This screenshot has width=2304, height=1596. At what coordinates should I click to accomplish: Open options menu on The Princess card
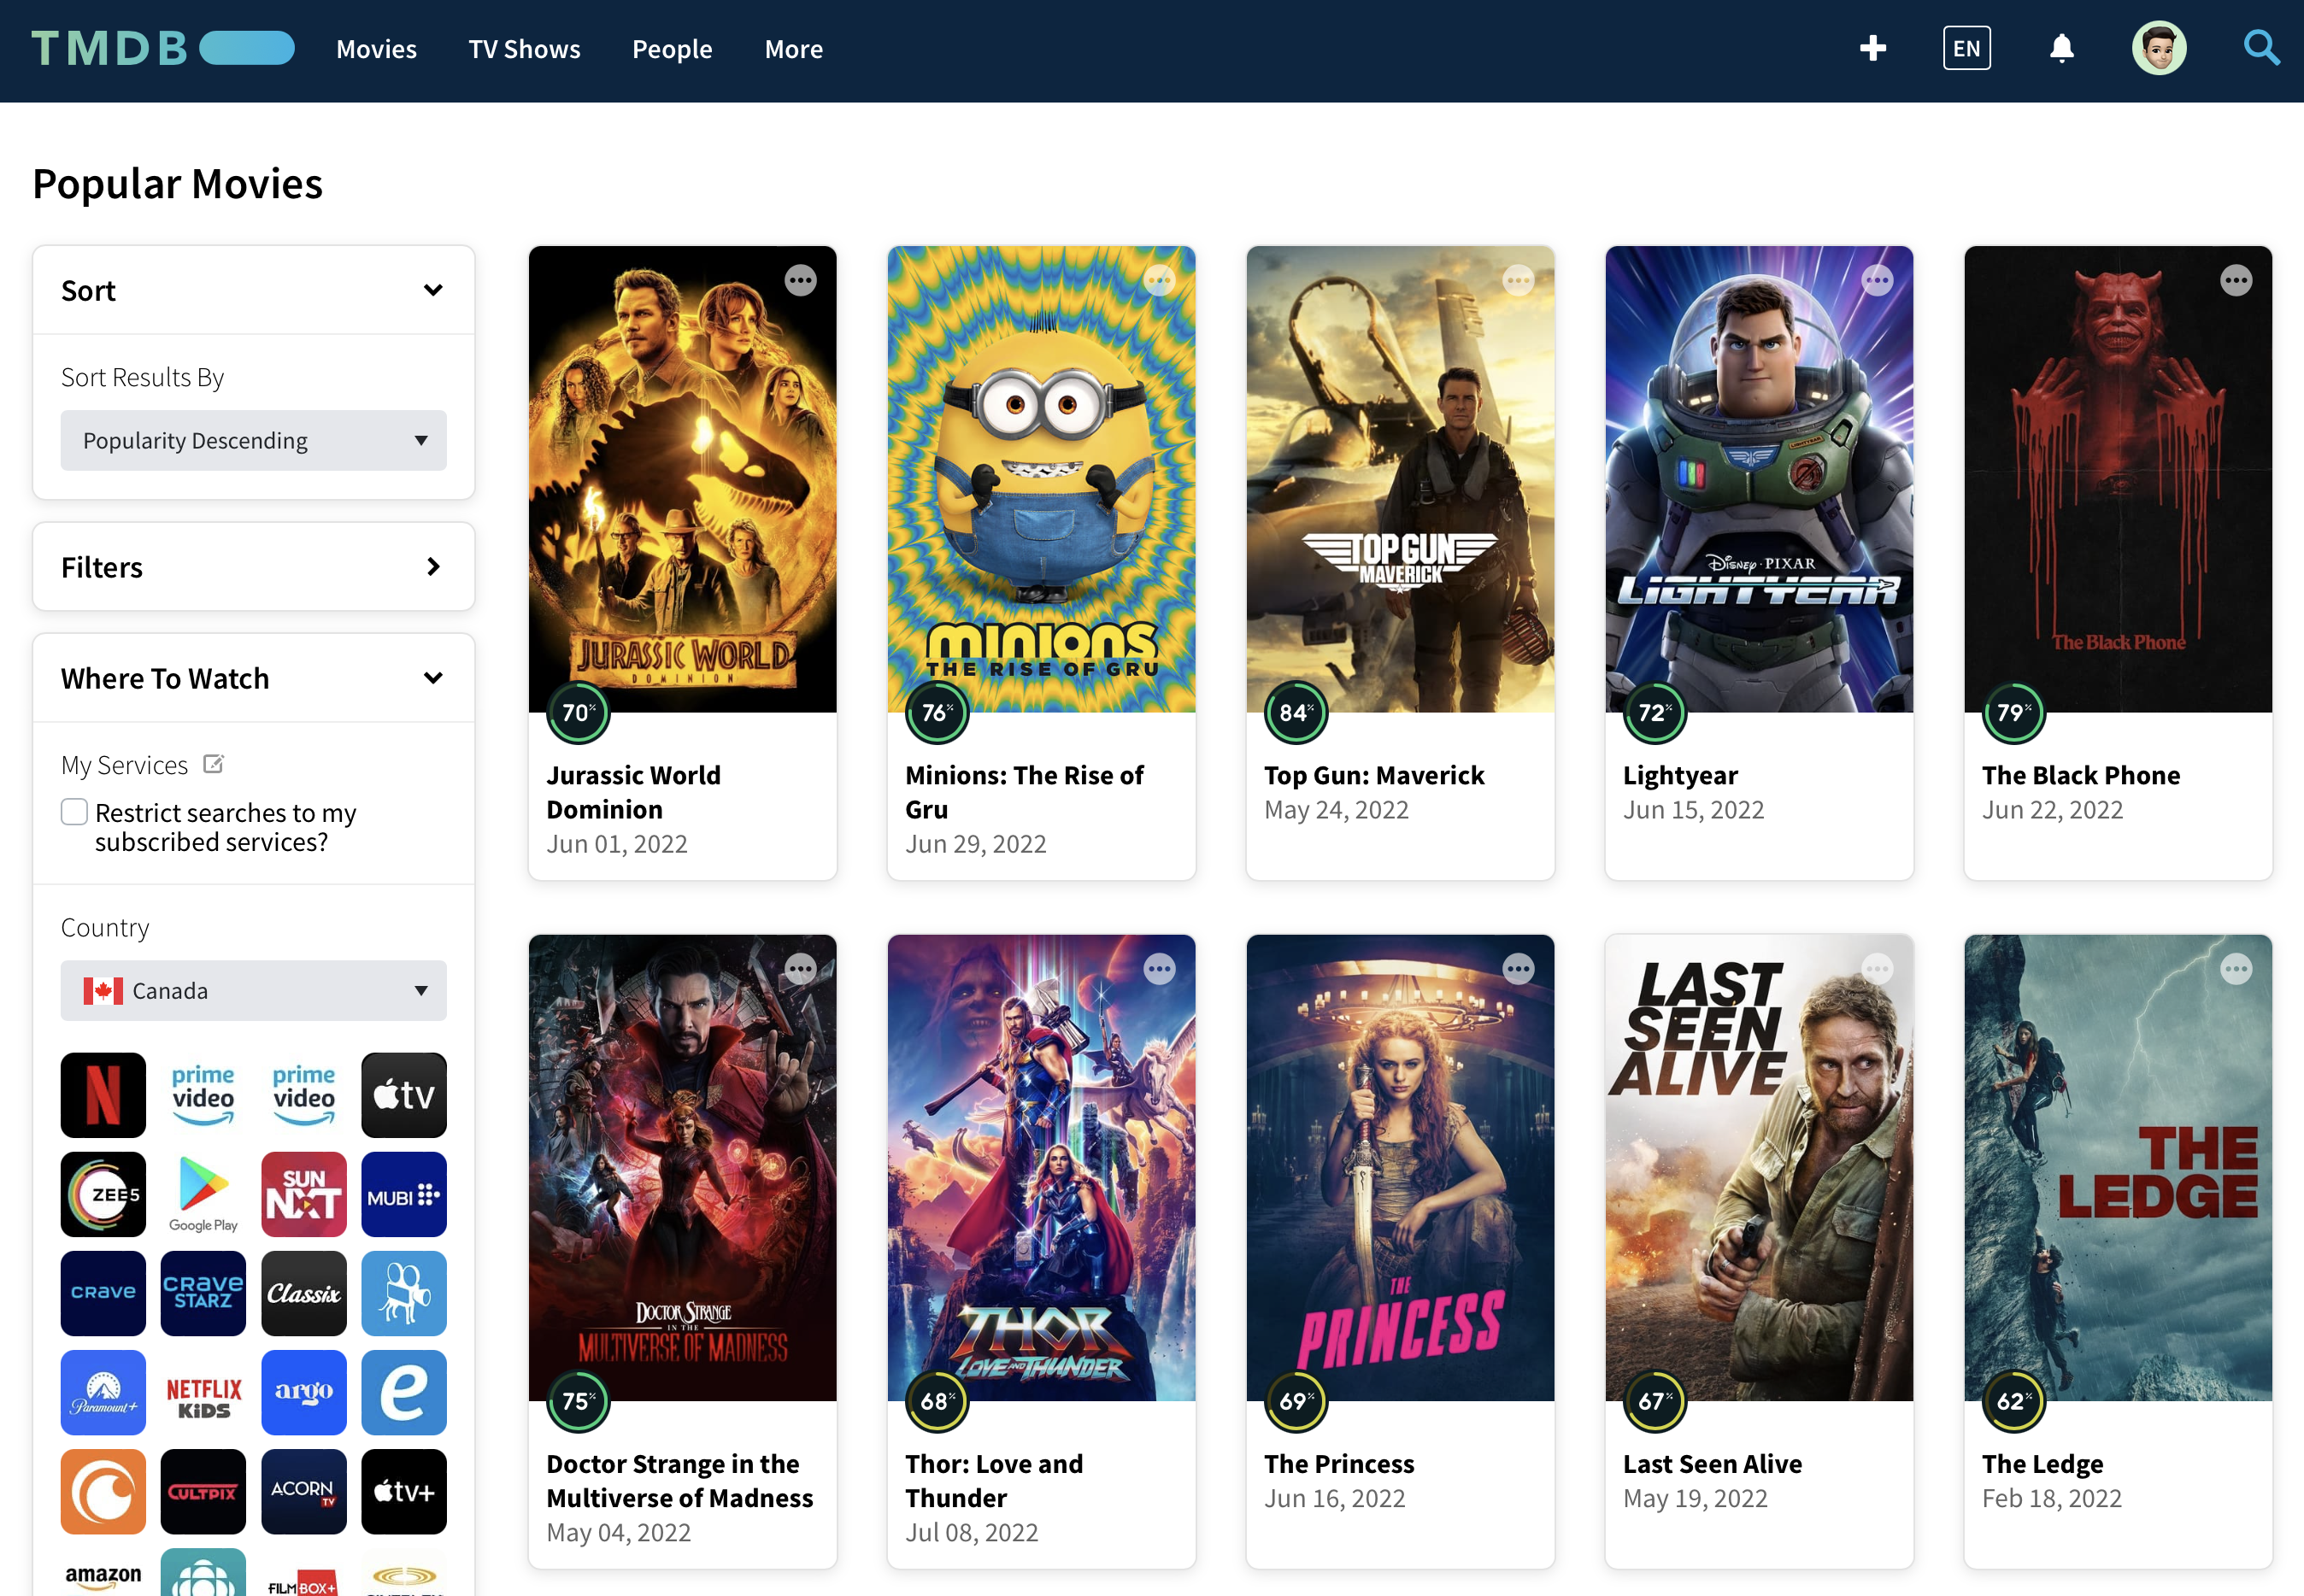1518,968
